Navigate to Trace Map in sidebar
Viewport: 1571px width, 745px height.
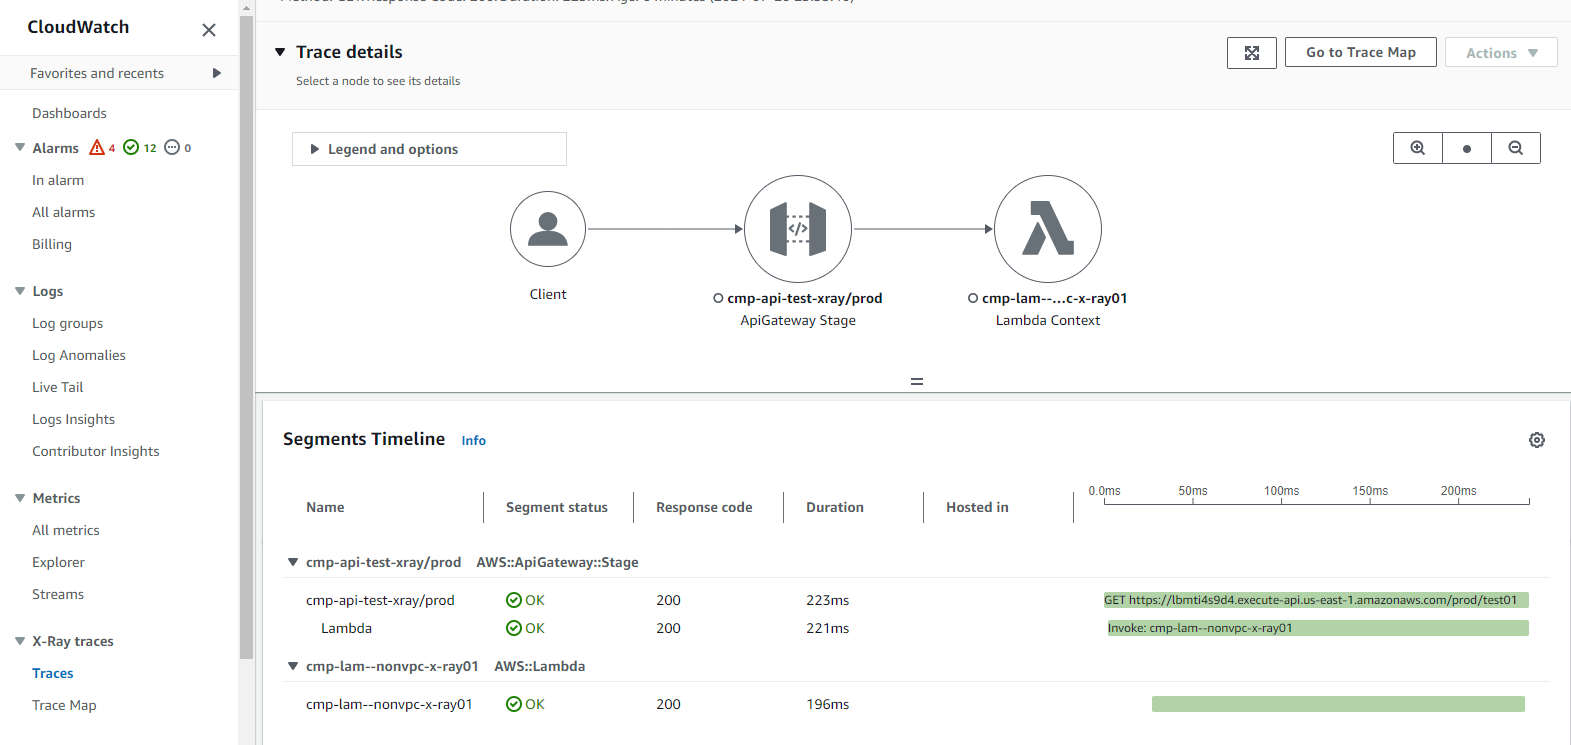pos(64,705)
